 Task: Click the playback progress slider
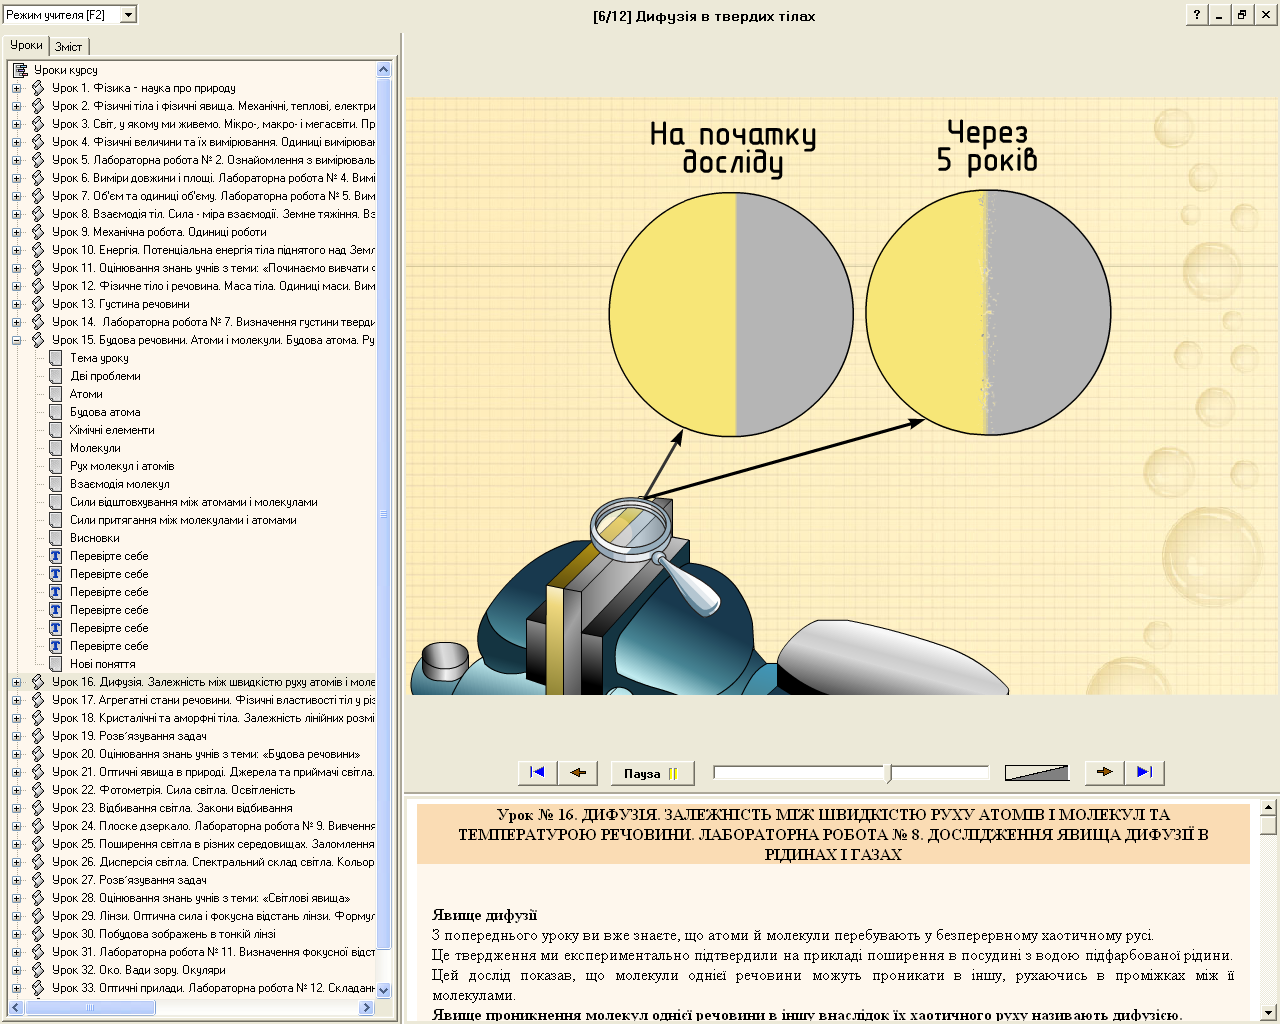[851, 773]
